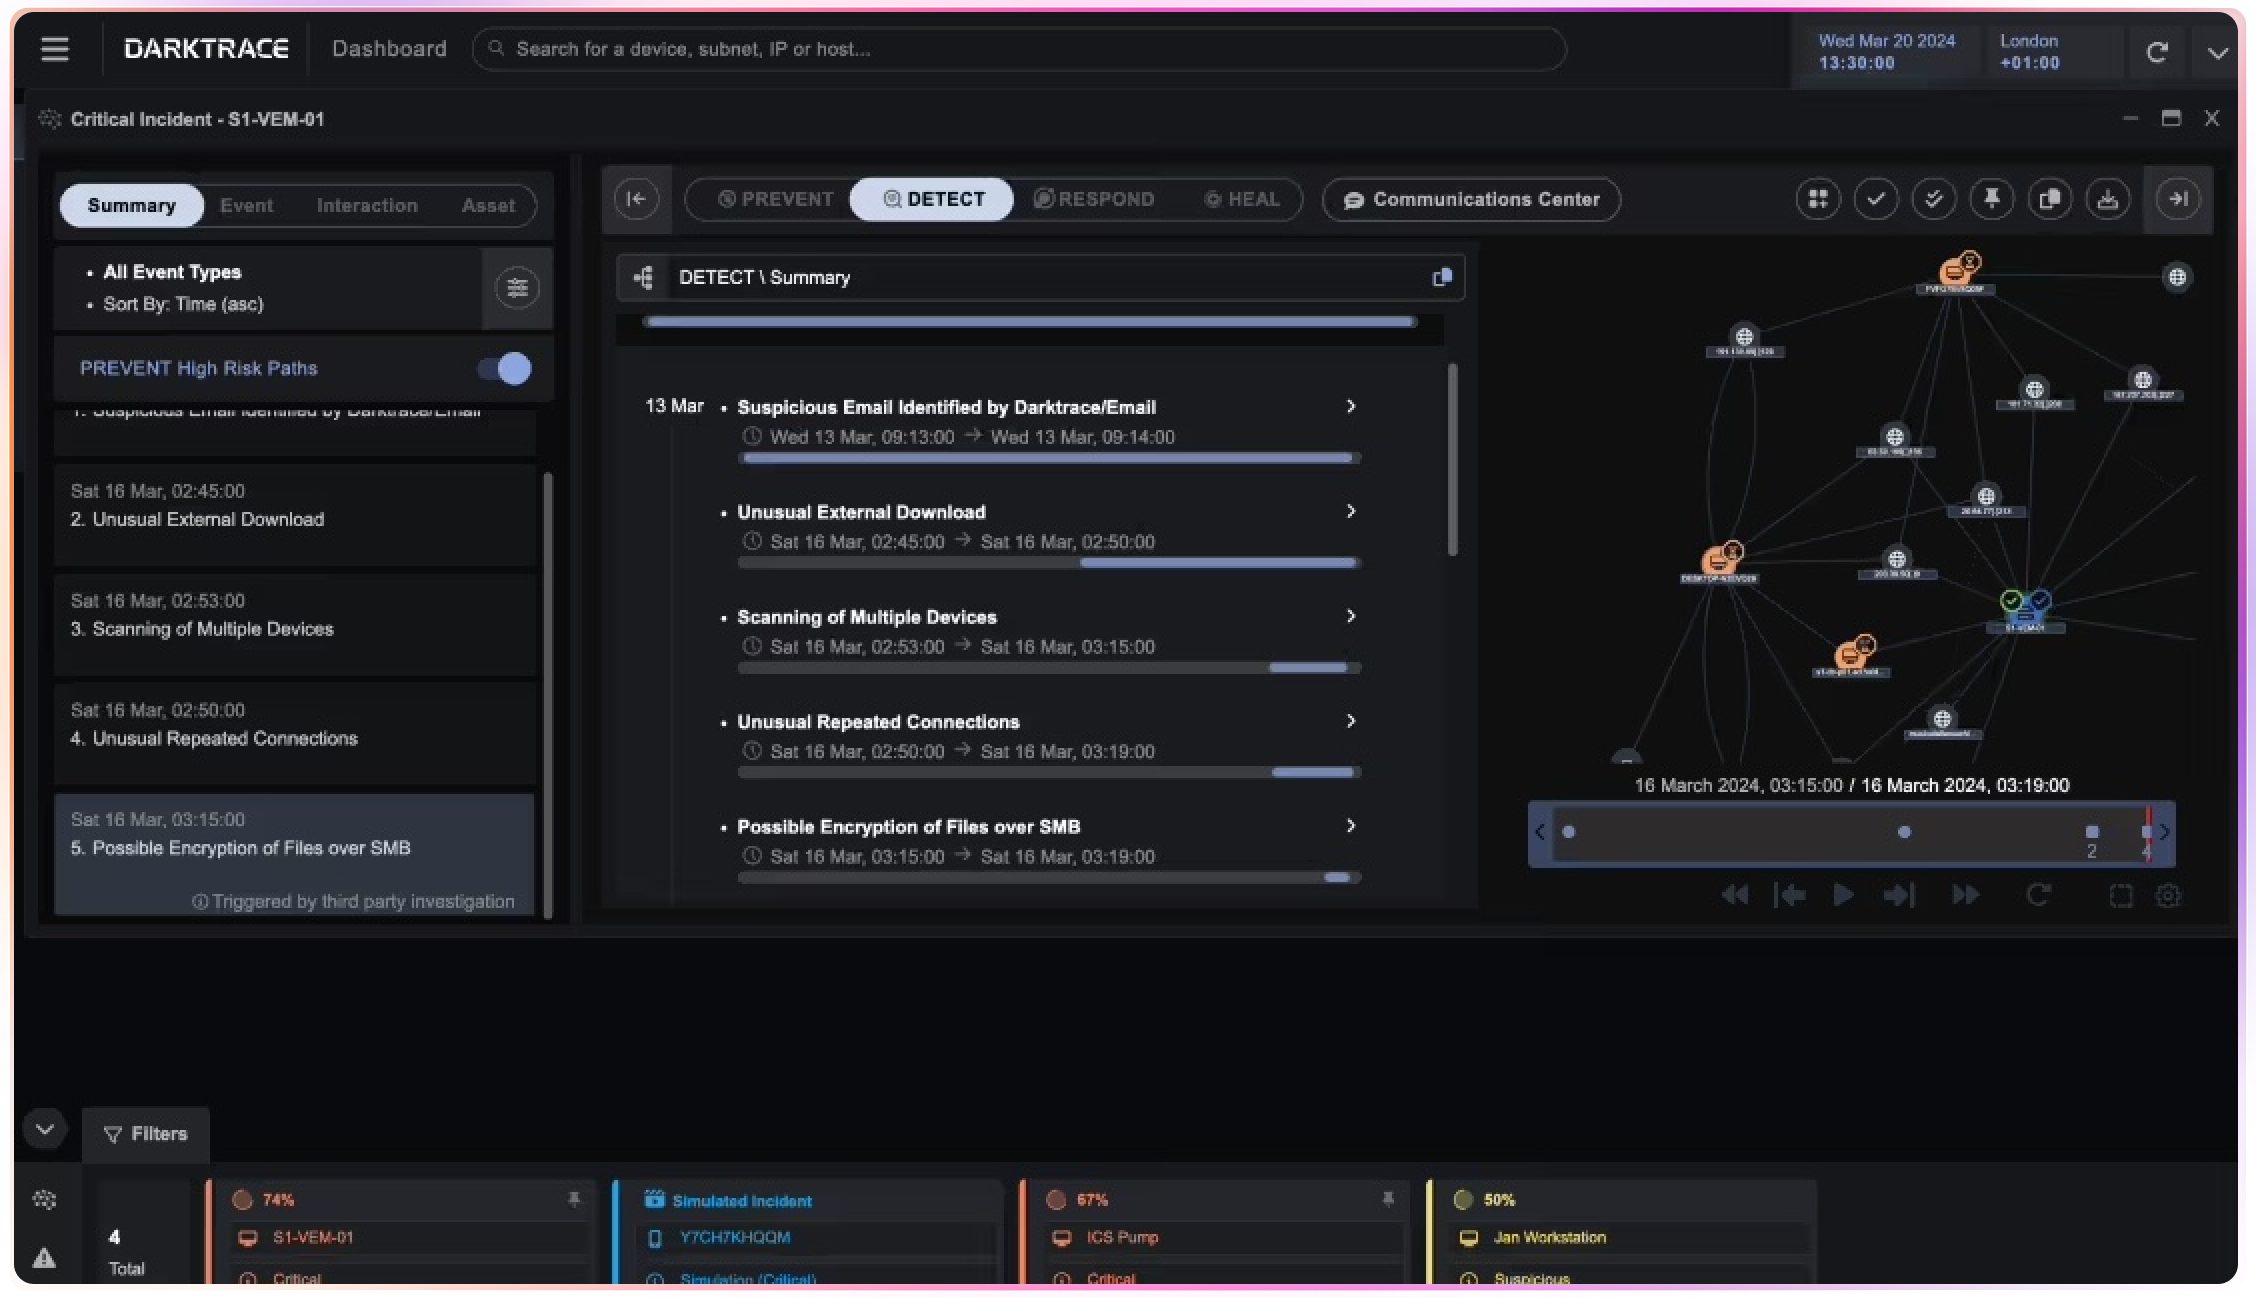The height and width of the screenshot is (1298, 2256).
Task: Expand Scanning of Multiple Devices chevron
Action: pos(1350,616)
